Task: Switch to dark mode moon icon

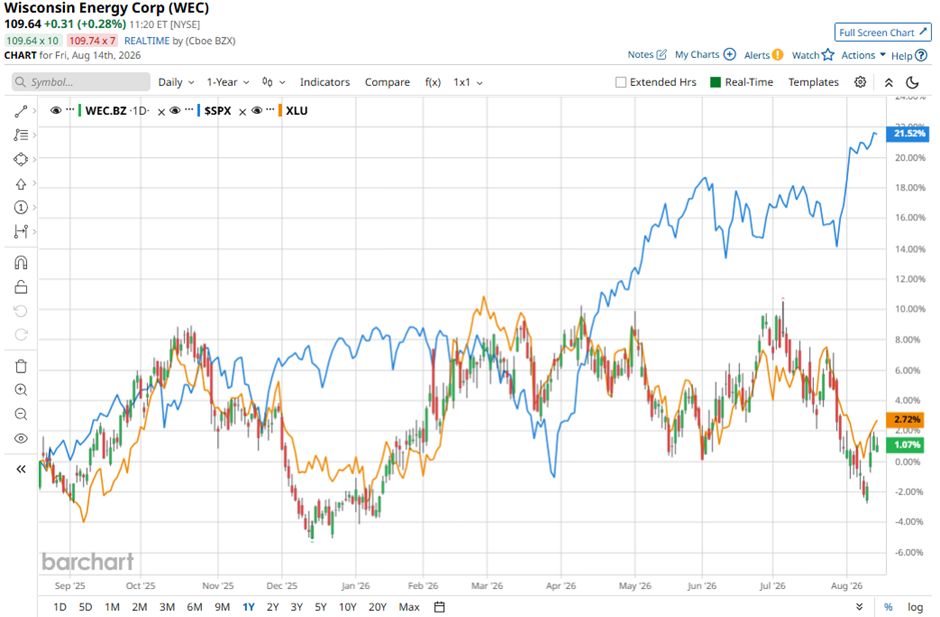Action: (912, 83)
